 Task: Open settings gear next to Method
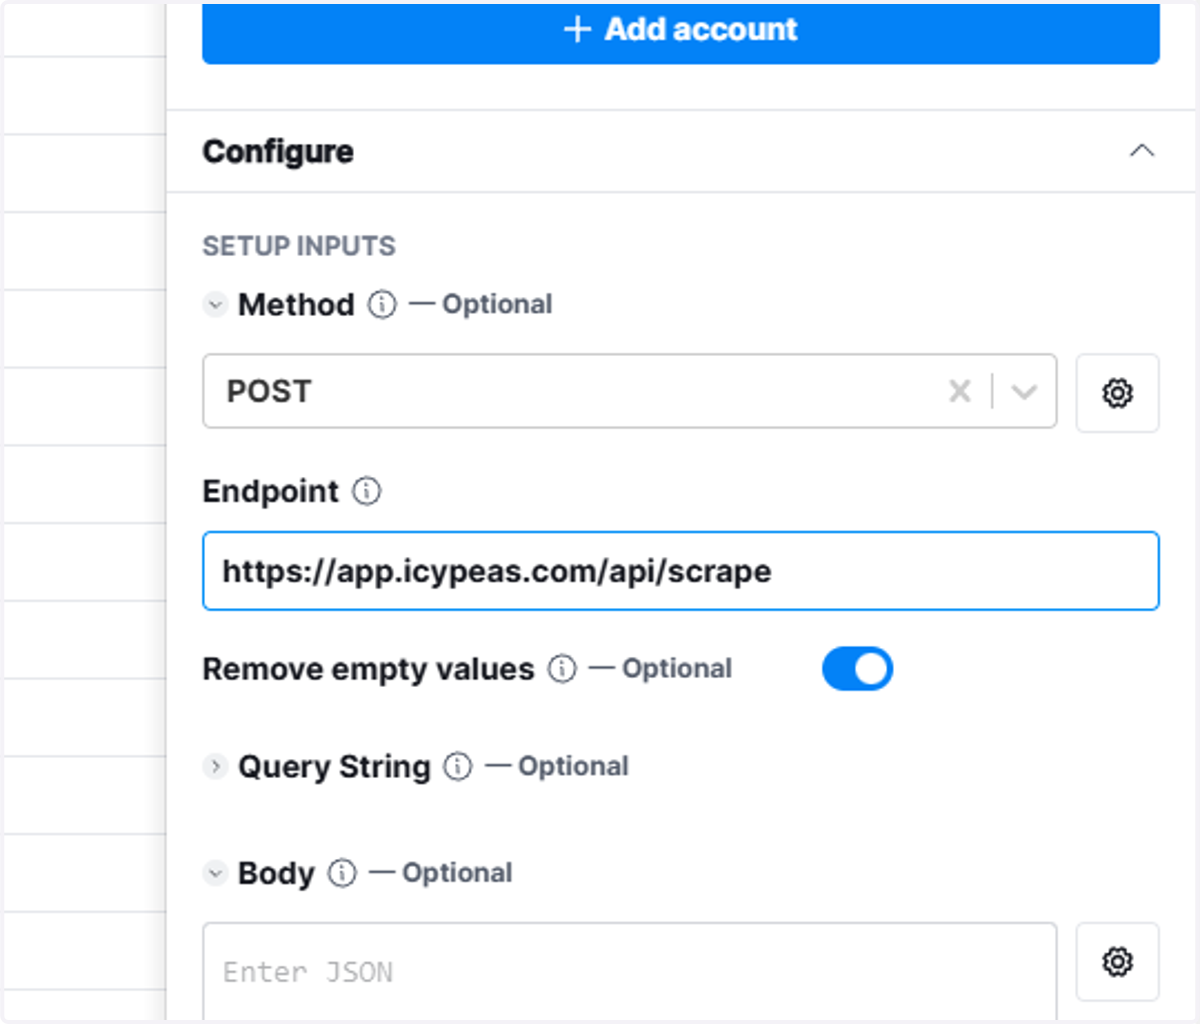[1117, 393]
